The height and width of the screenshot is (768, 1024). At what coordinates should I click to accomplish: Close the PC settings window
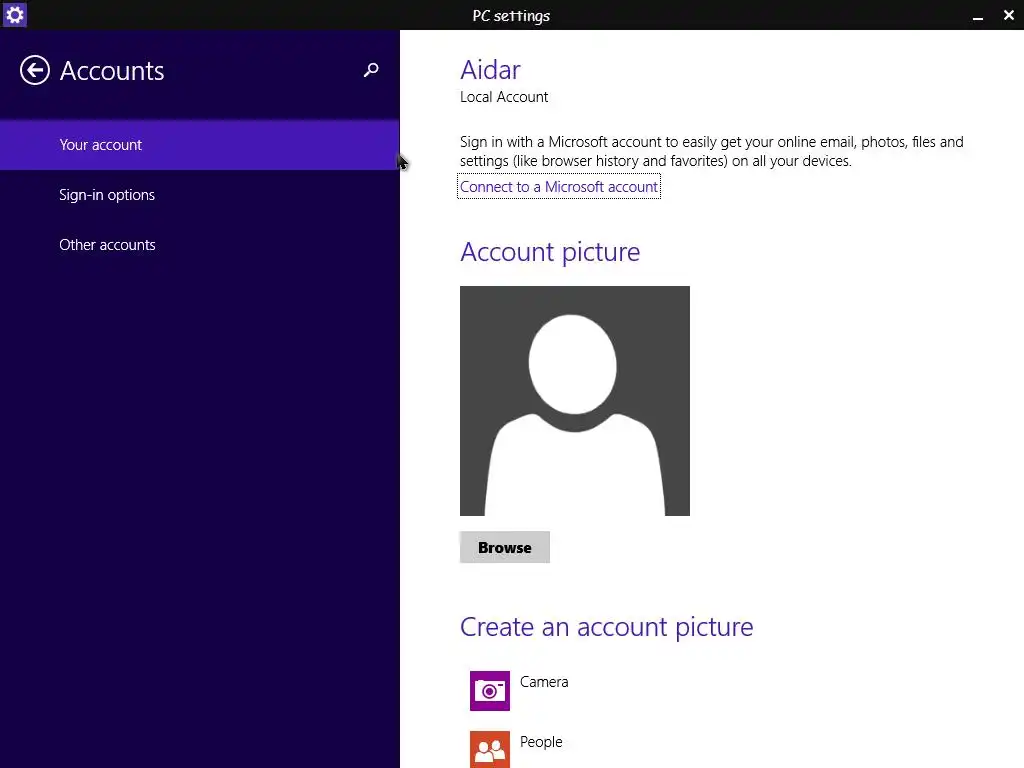[x=1008, y=15]
